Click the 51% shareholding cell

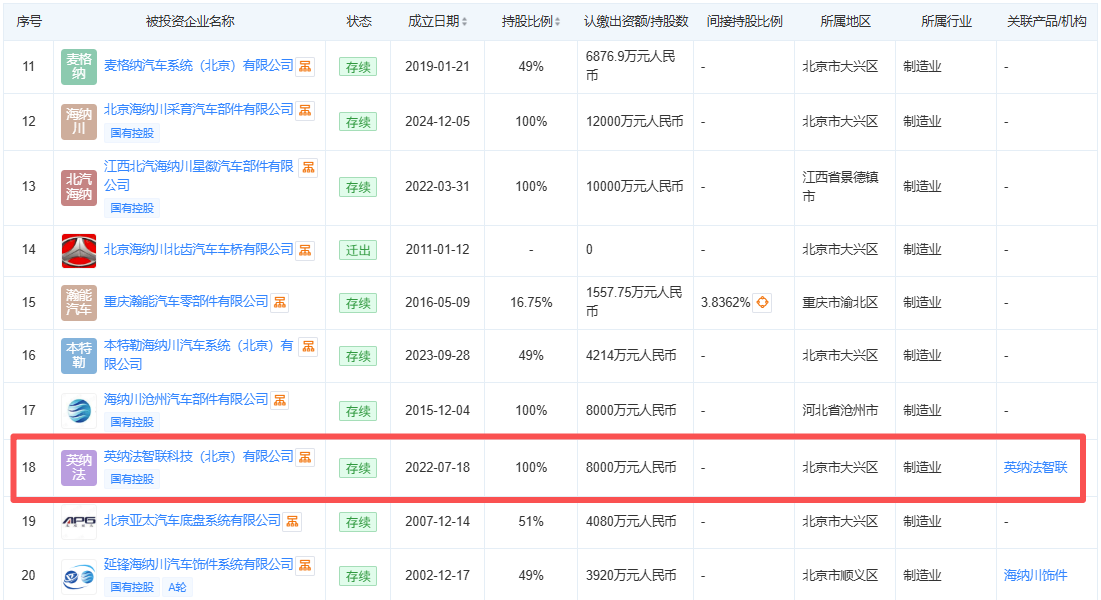[531, 522]
